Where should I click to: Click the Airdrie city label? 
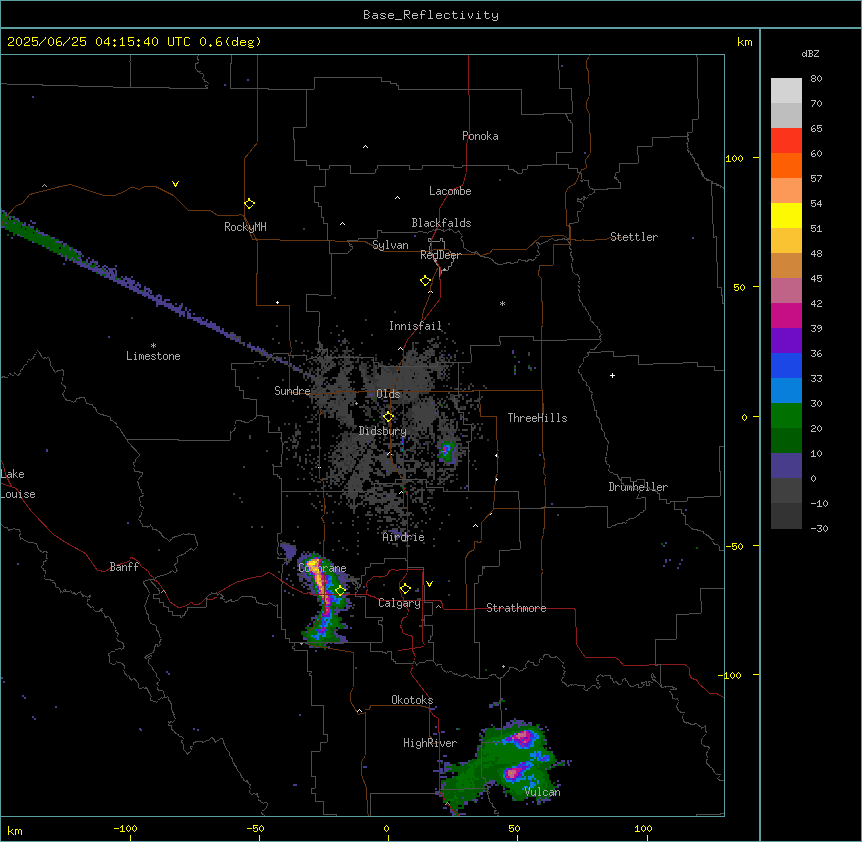coord(404,537)
